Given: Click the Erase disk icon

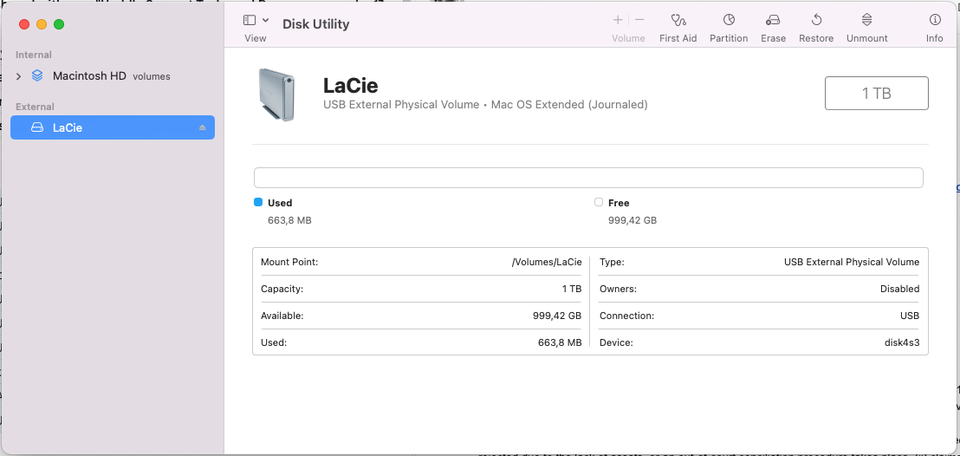Looking at the screenshot, I should pos(772,20).
